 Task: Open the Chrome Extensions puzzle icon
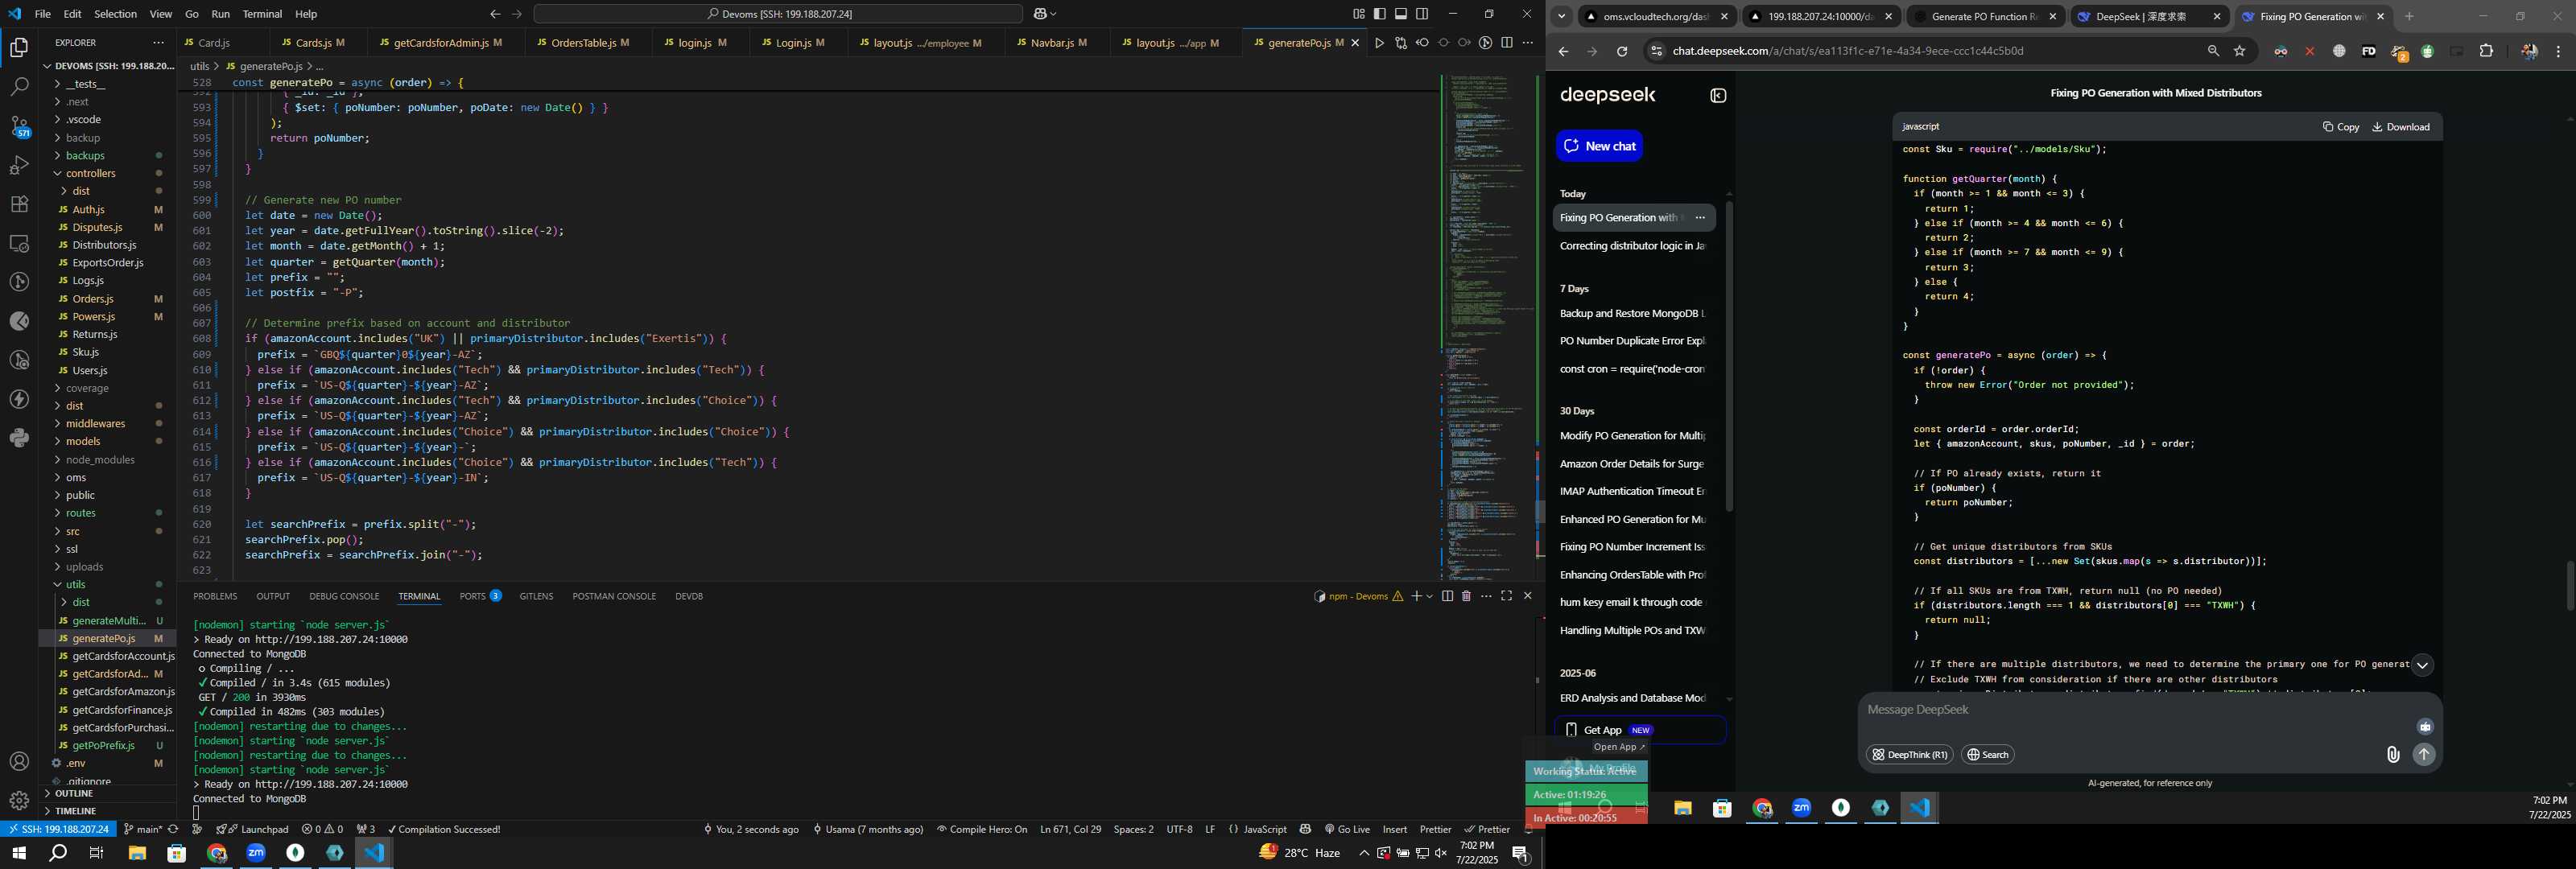click(x=2486, y=51)
